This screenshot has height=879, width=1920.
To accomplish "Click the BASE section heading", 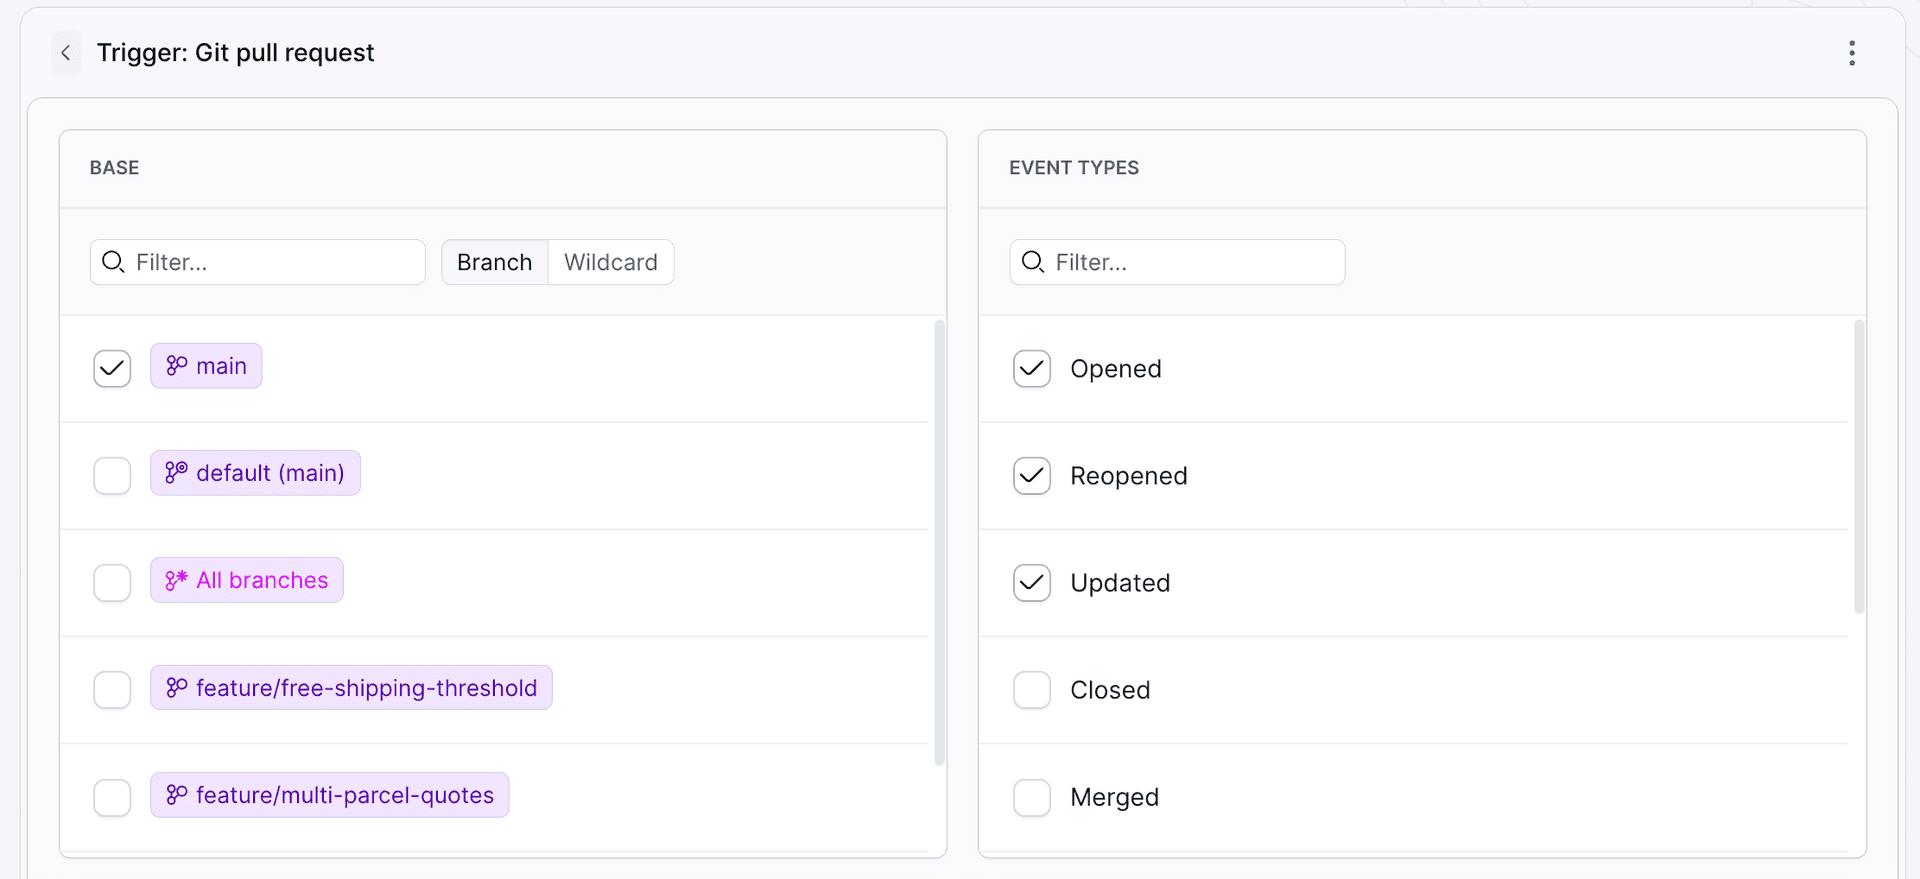I will (114, 168).
